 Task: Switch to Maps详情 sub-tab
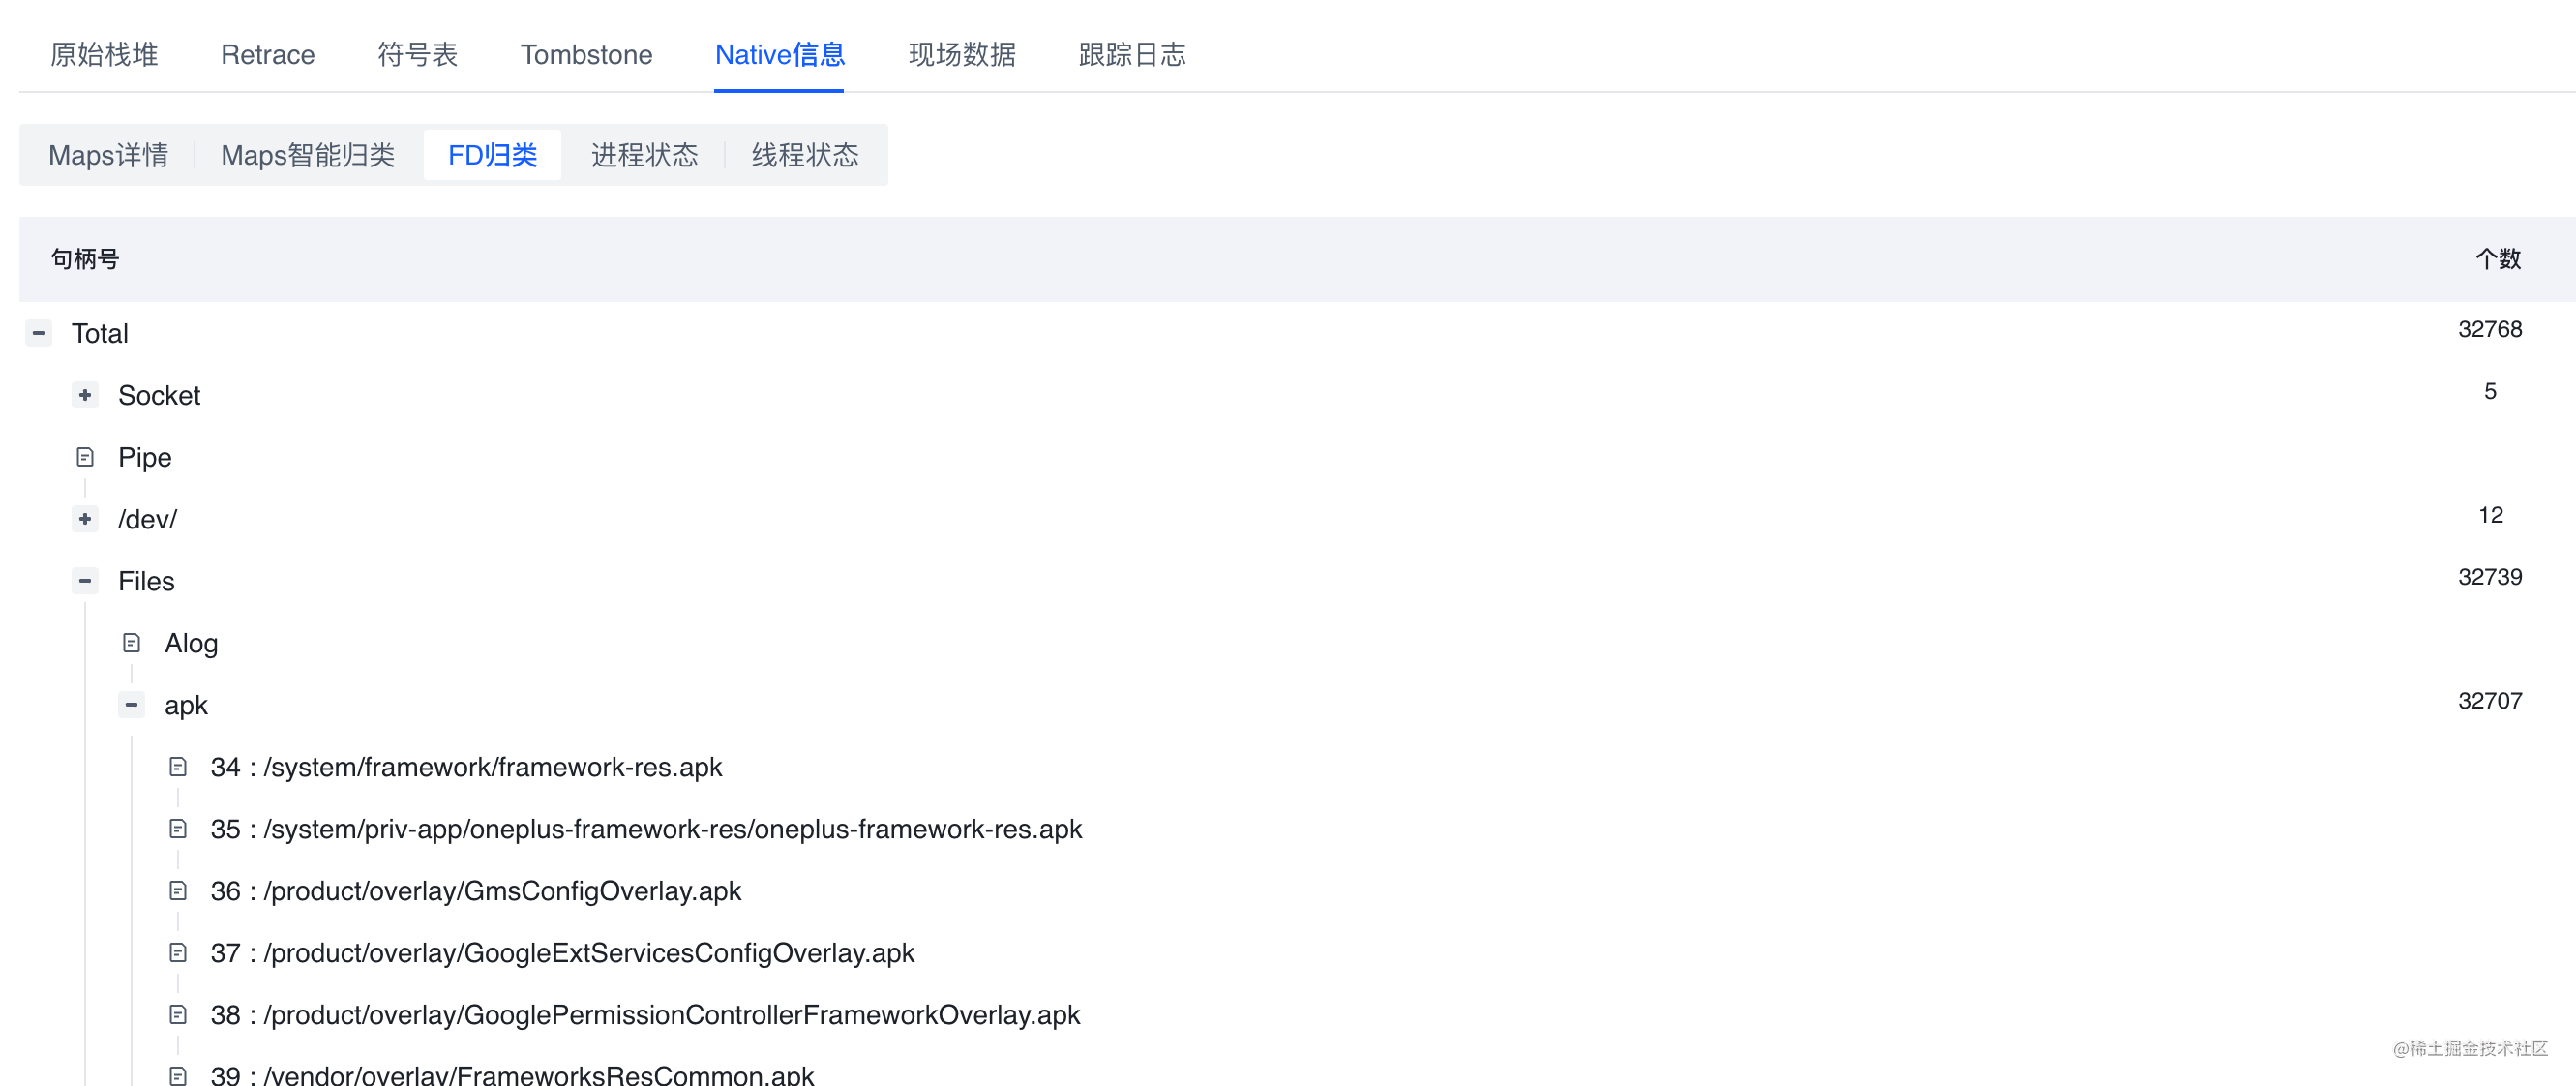click(x=108, y=155)
